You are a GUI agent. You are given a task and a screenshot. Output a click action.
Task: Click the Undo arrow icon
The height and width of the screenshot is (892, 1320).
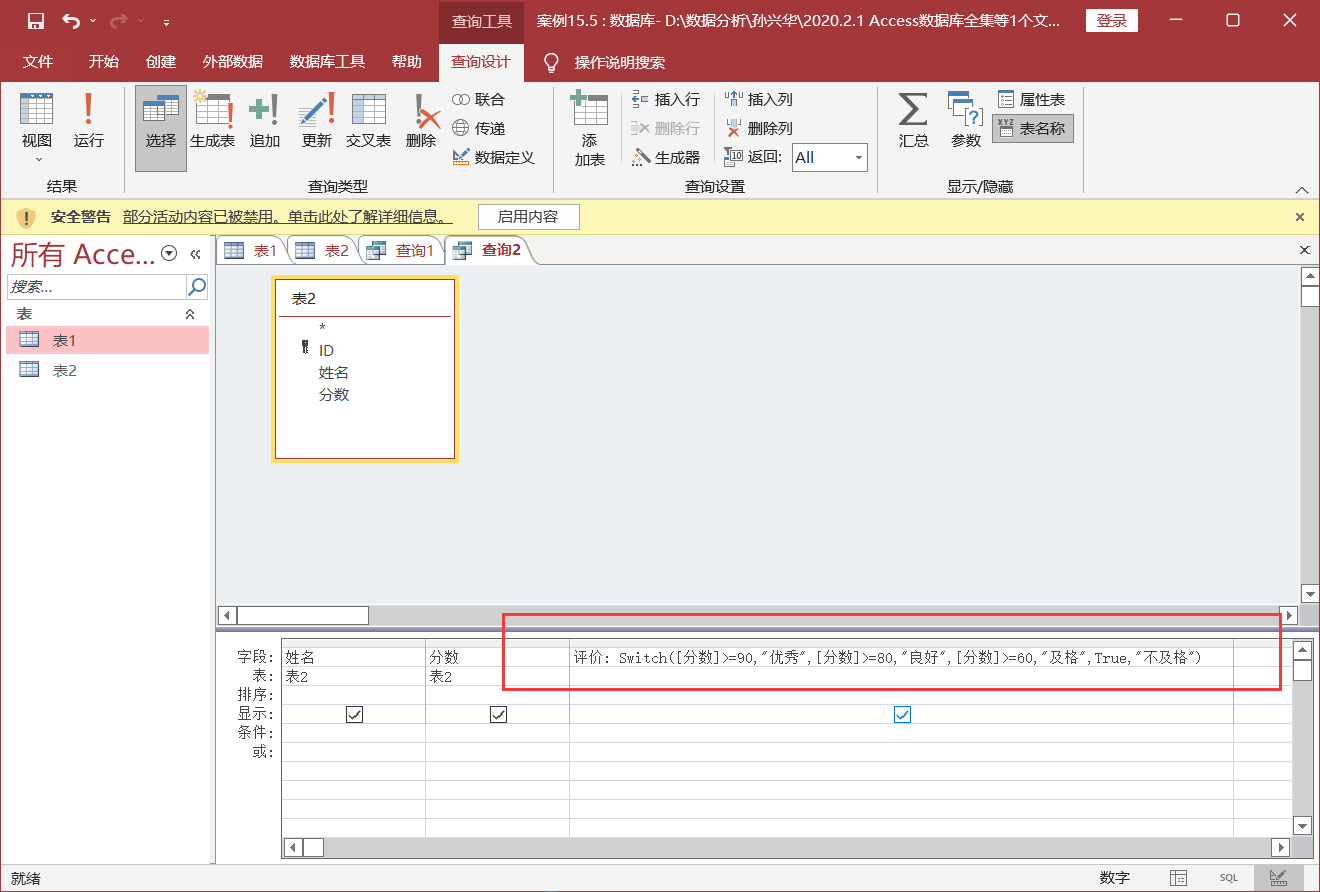[71, 21]
